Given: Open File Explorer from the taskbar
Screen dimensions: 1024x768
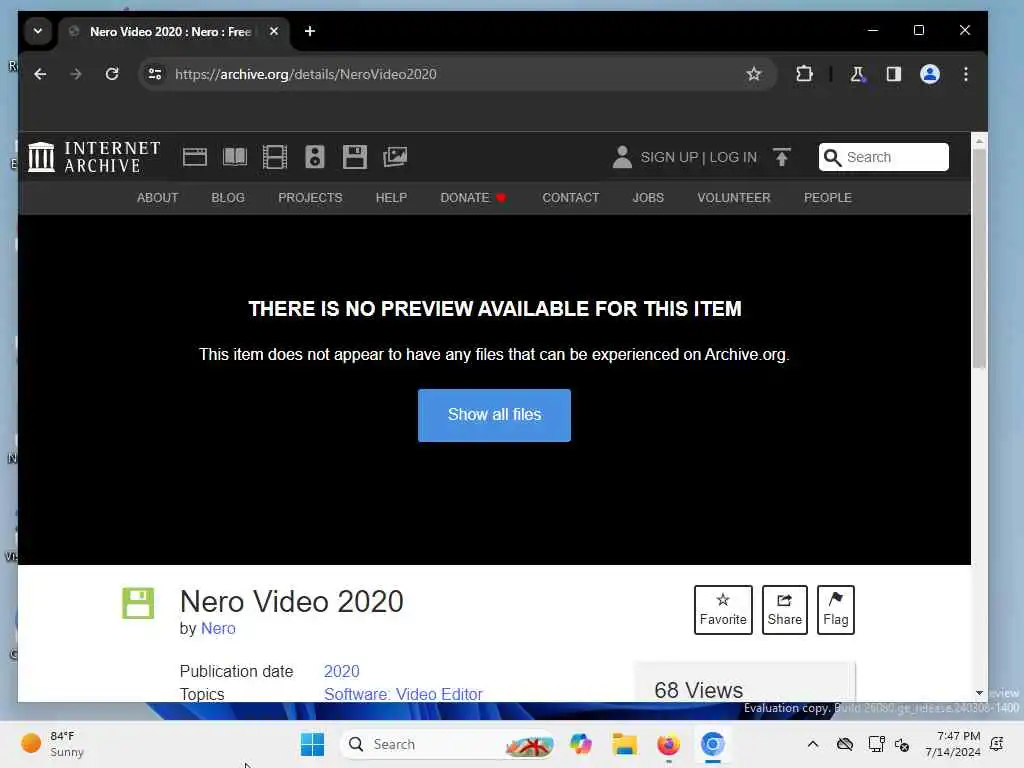Looking at the screenshot, I should 624,744.
